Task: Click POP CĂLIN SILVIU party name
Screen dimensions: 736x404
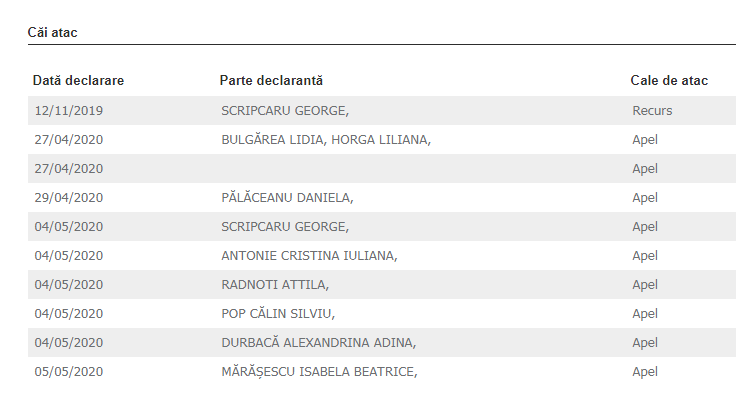Action: coord(278,313)
